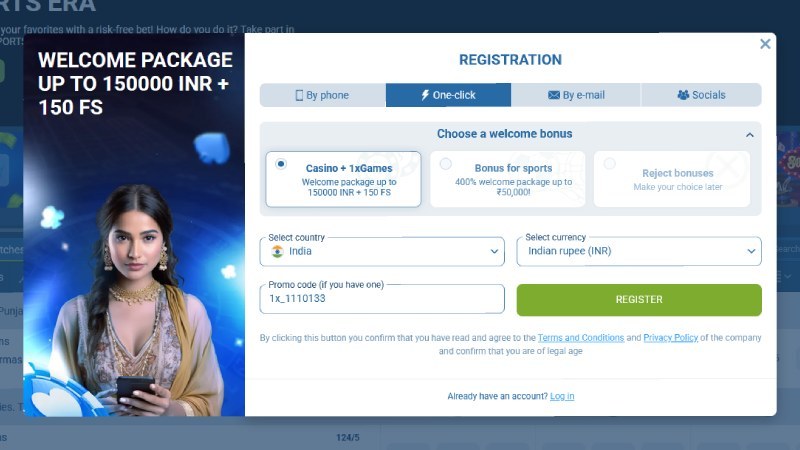Collapse the Choose a welcome bonus section
The width and height of the screenshot is (800, 450).
pos(749,135)
